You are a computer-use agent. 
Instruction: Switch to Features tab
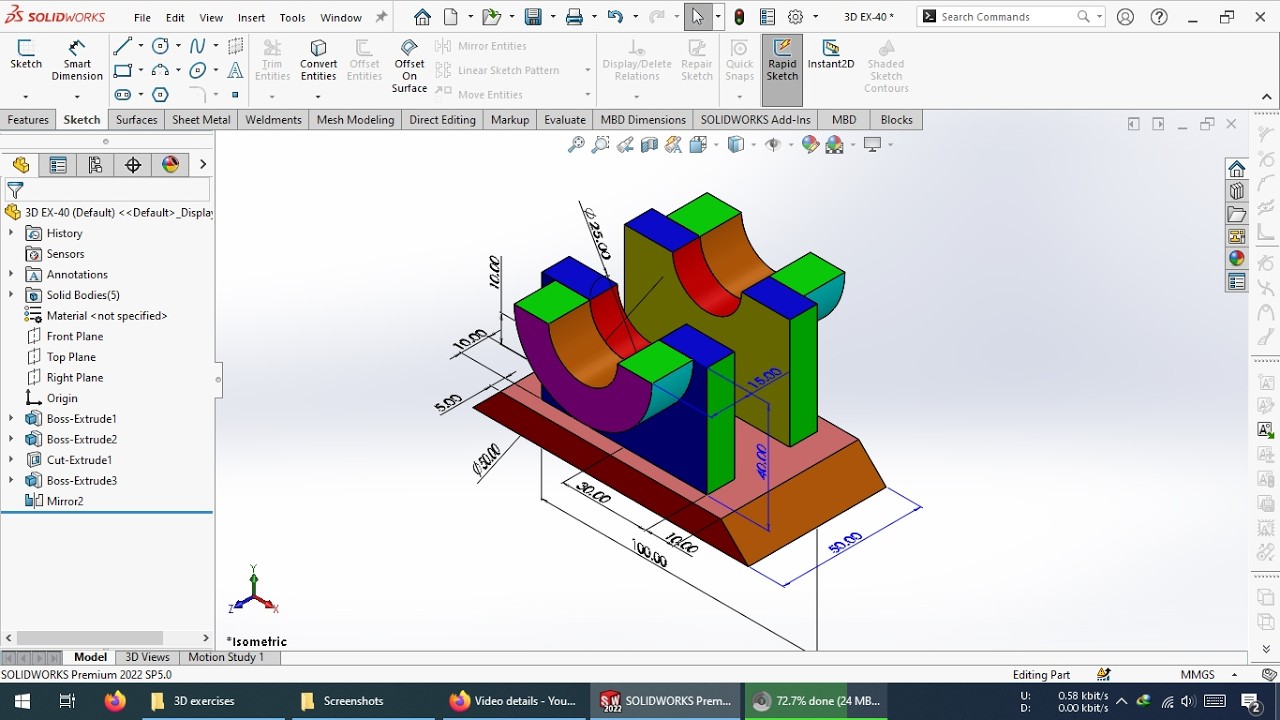pos(28,120)
